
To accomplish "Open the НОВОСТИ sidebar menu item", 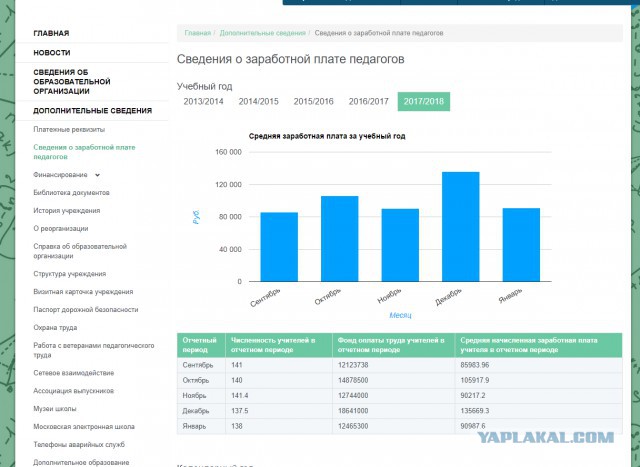I will [52, 52].
